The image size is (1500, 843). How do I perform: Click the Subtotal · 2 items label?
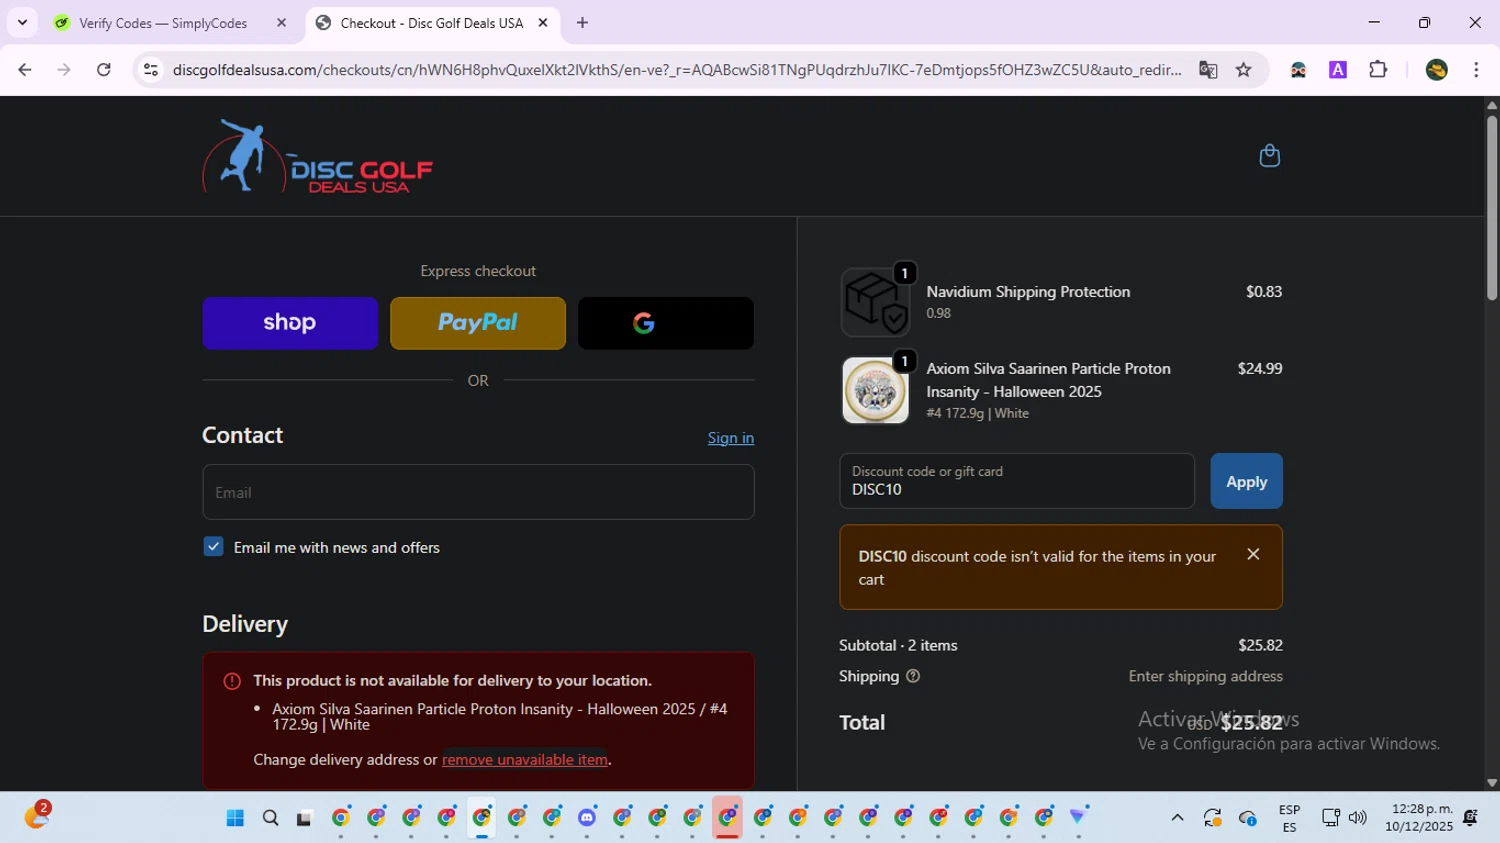click(898, 646)
